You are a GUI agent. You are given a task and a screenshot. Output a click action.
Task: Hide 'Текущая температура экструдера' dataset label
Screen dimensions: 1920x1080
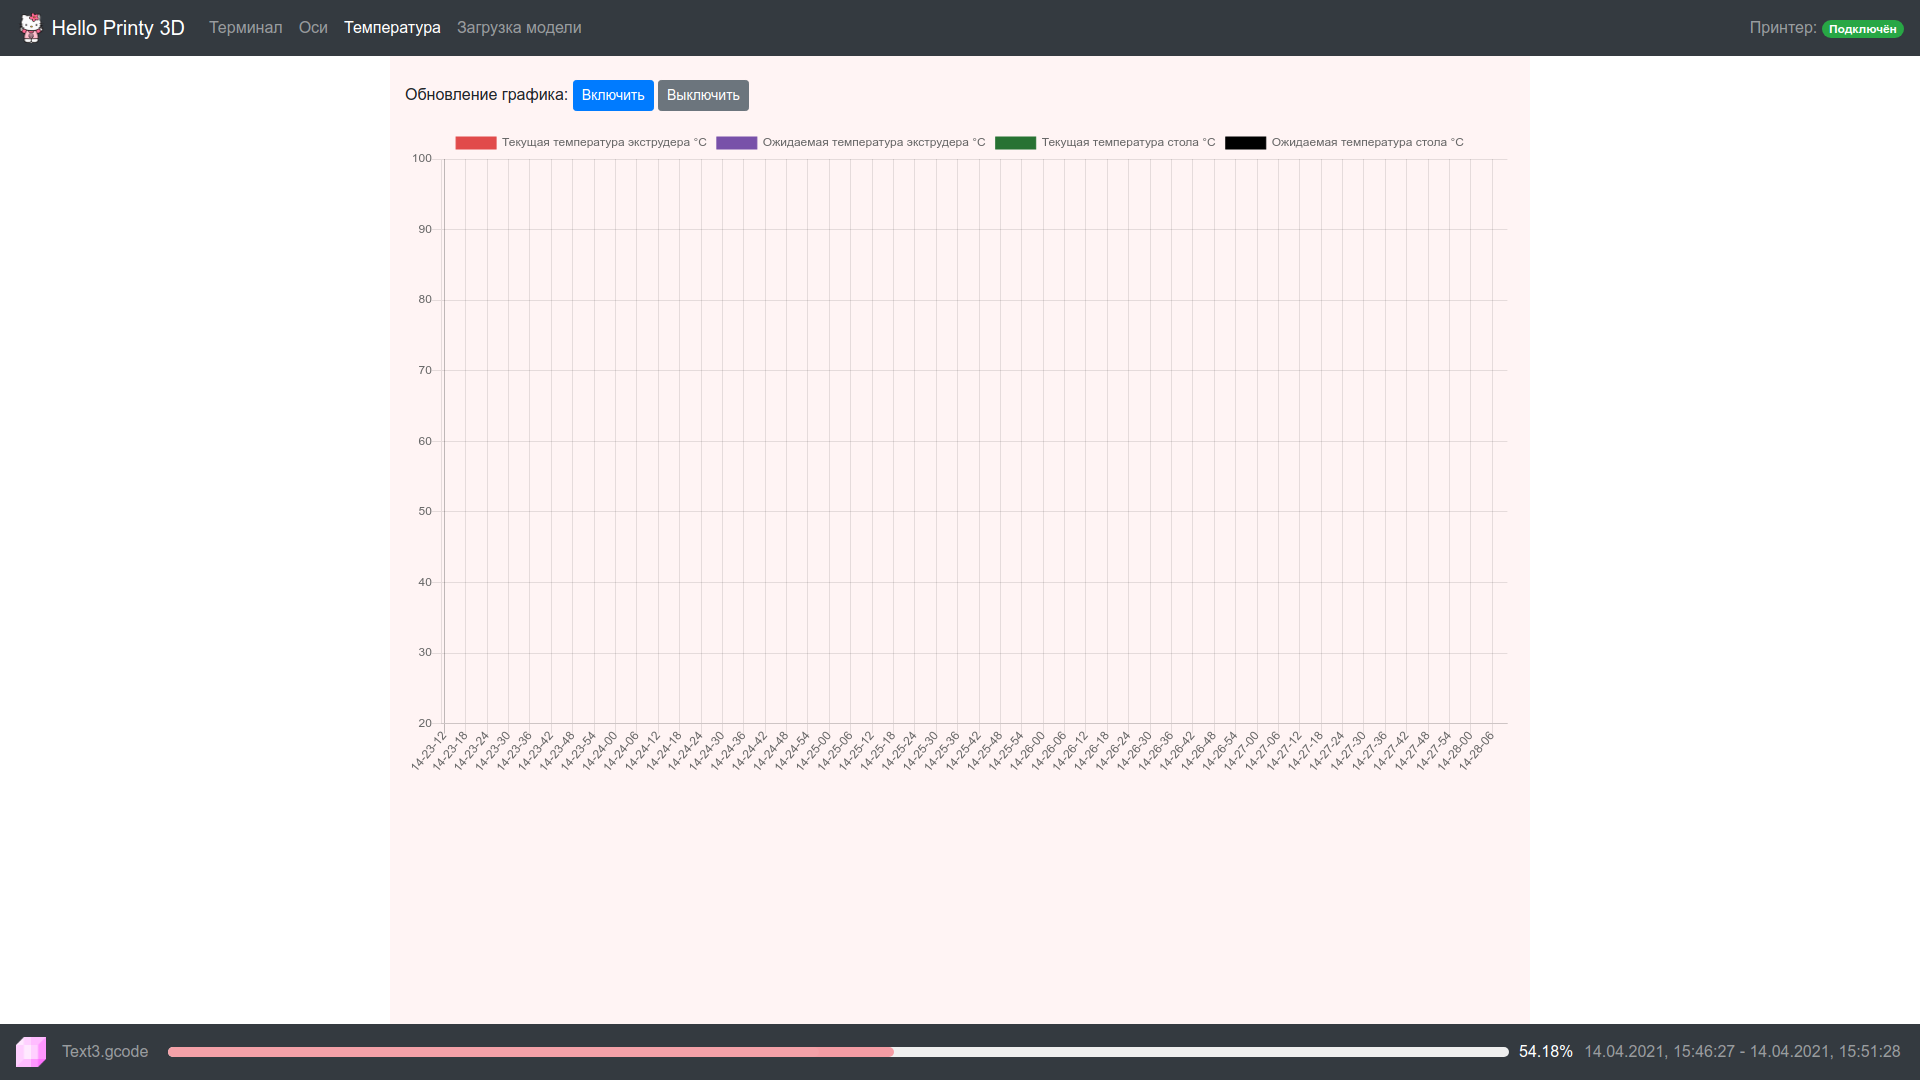coord(604,143)
